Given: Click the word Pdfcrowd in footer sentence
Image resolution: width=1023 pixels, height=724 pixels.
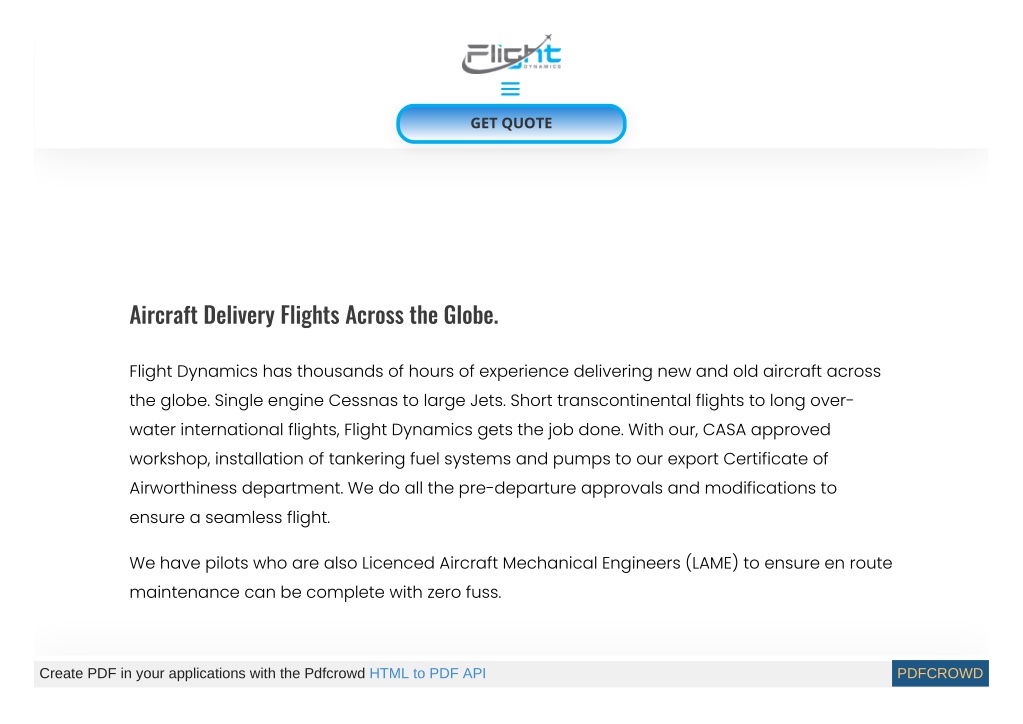Looking at the screenshot, I should pos(334,673).
